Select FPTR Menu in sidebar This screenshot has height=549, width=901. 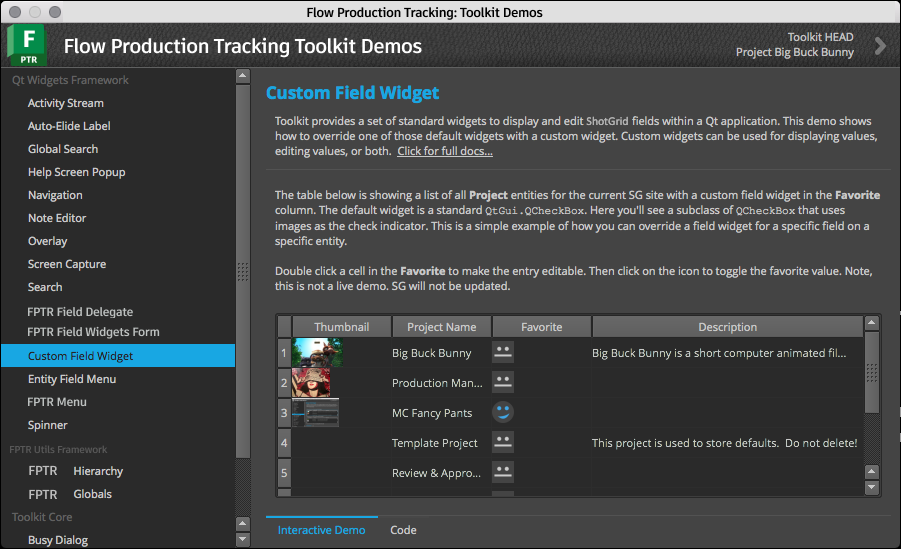tap(56, 402)
